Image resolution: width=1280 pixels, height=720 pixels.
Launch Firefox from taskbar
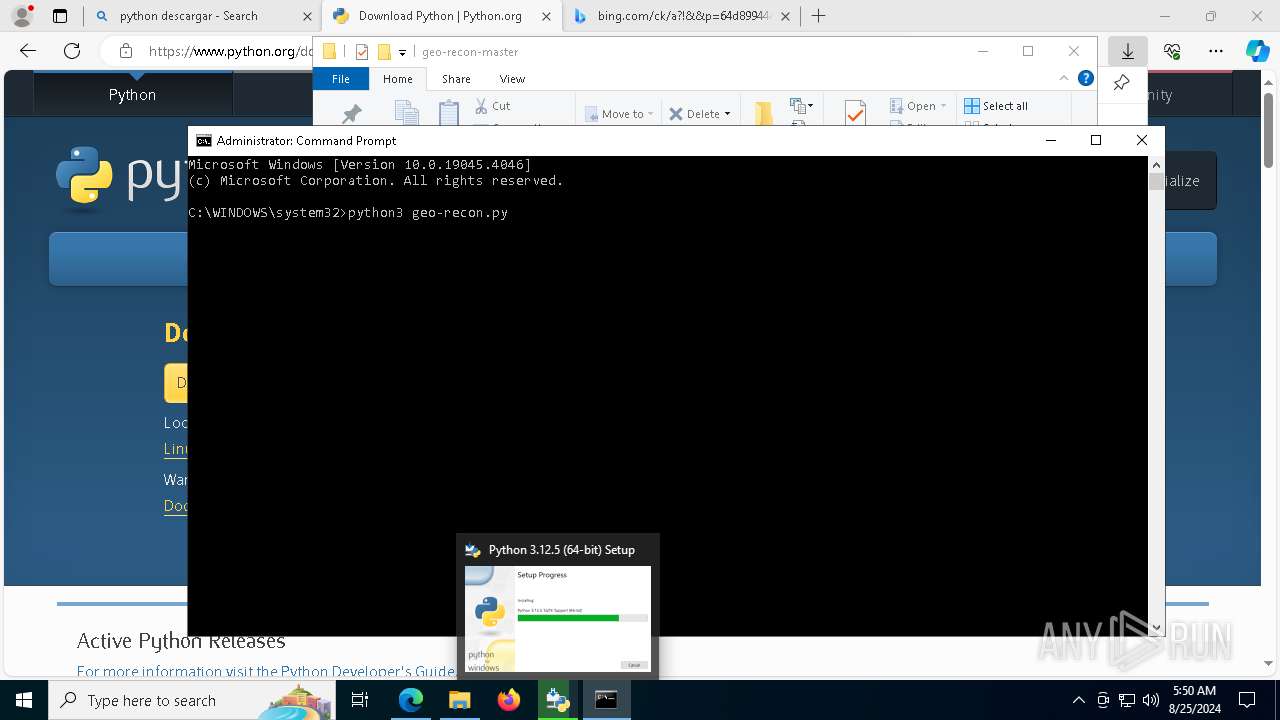pyautogui.click(x=509, y=700)
